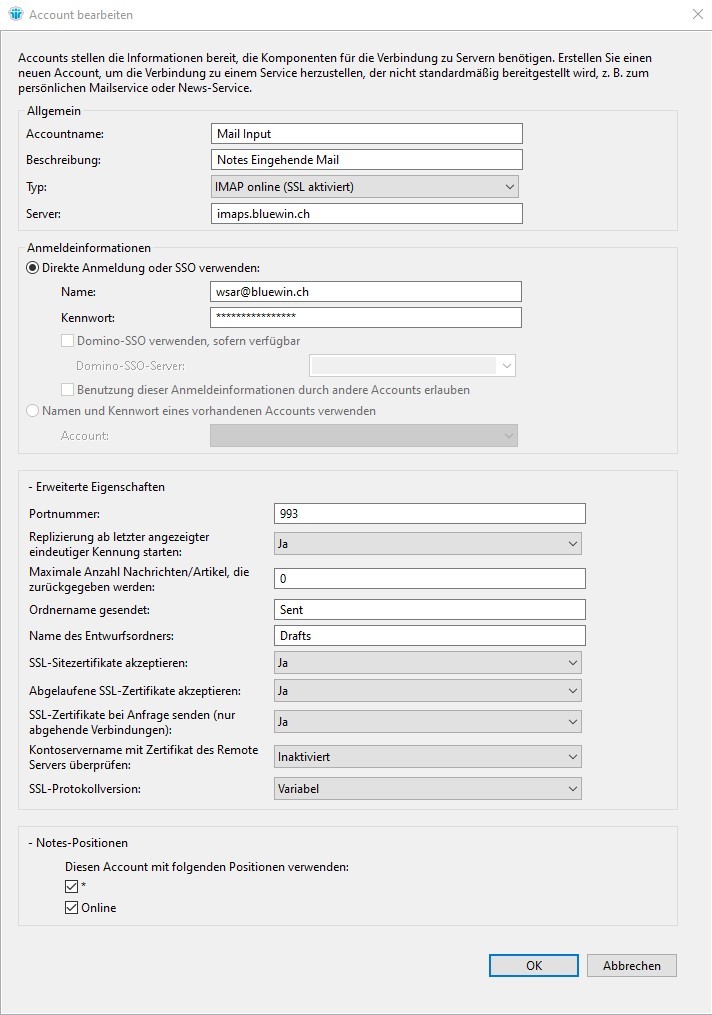
Task: Select 'Direkte Anmeldung oder SSO verwenden' radio button
Action: tap(33, 268)
